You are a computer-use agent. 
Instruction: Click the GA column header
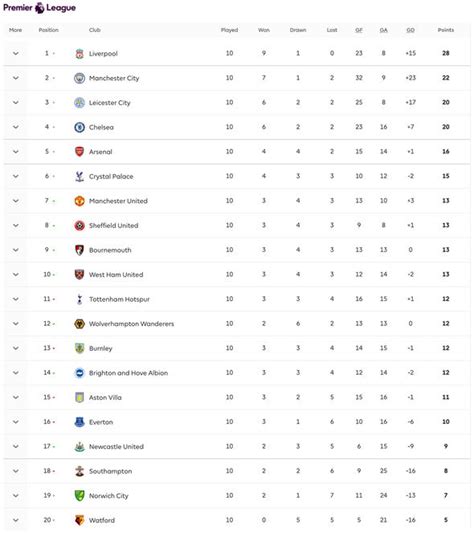[384, 30]
